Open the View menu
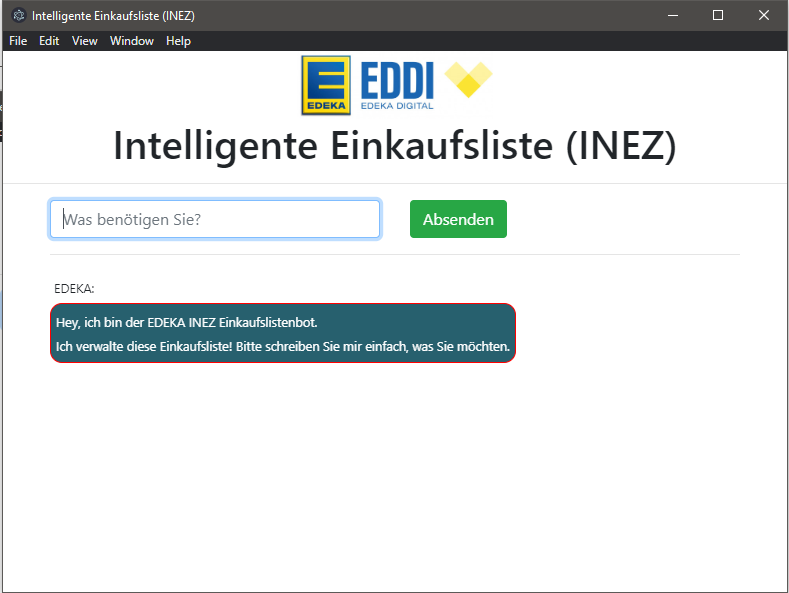The width and height of the screenshot is (789, 593). (85, 41)
